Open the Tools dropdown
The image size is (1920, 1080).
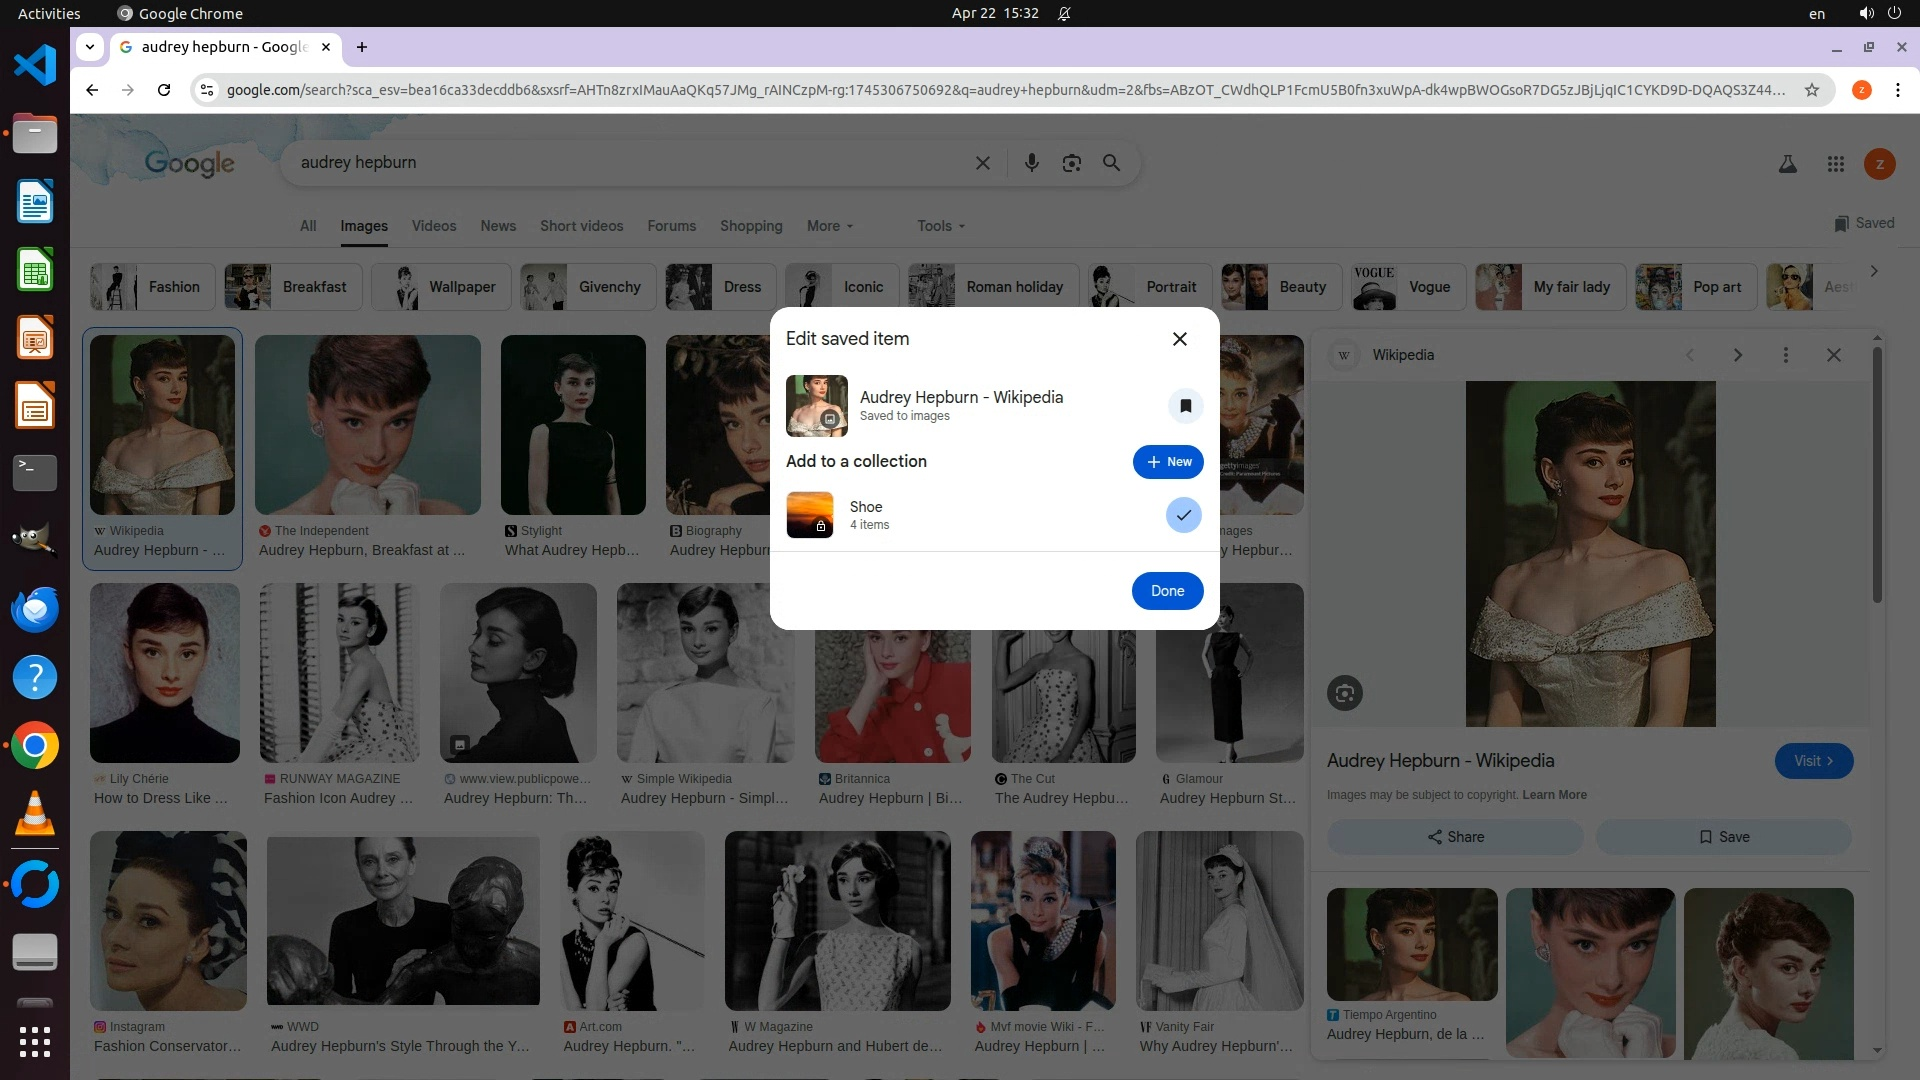pos(940,226)
